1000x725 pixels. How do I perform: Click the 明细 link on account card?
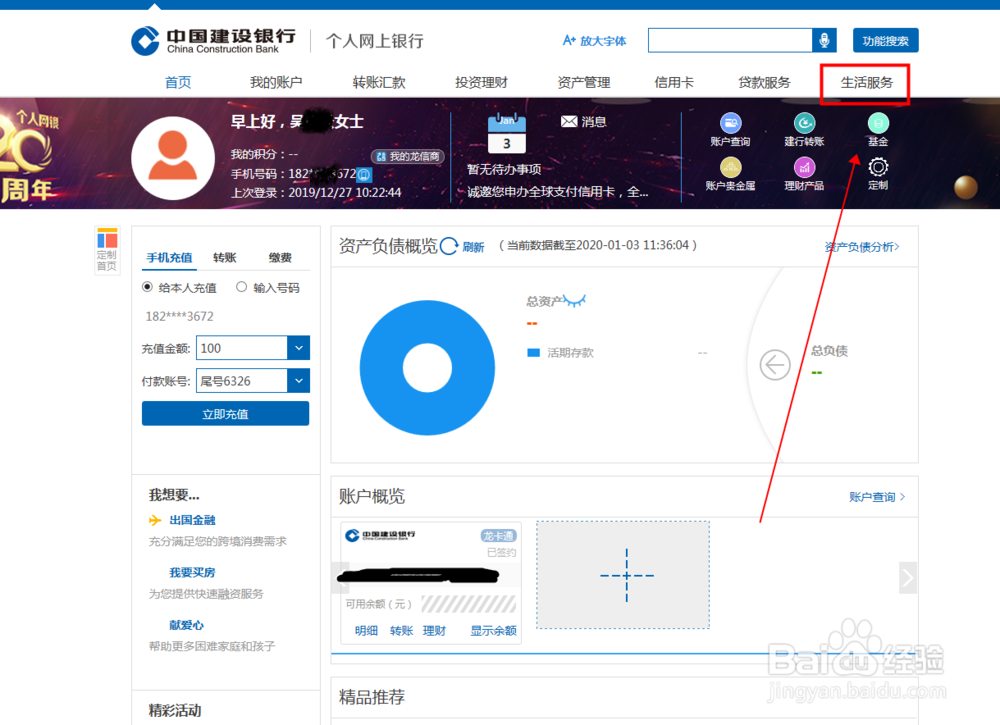tap(366, 631)
